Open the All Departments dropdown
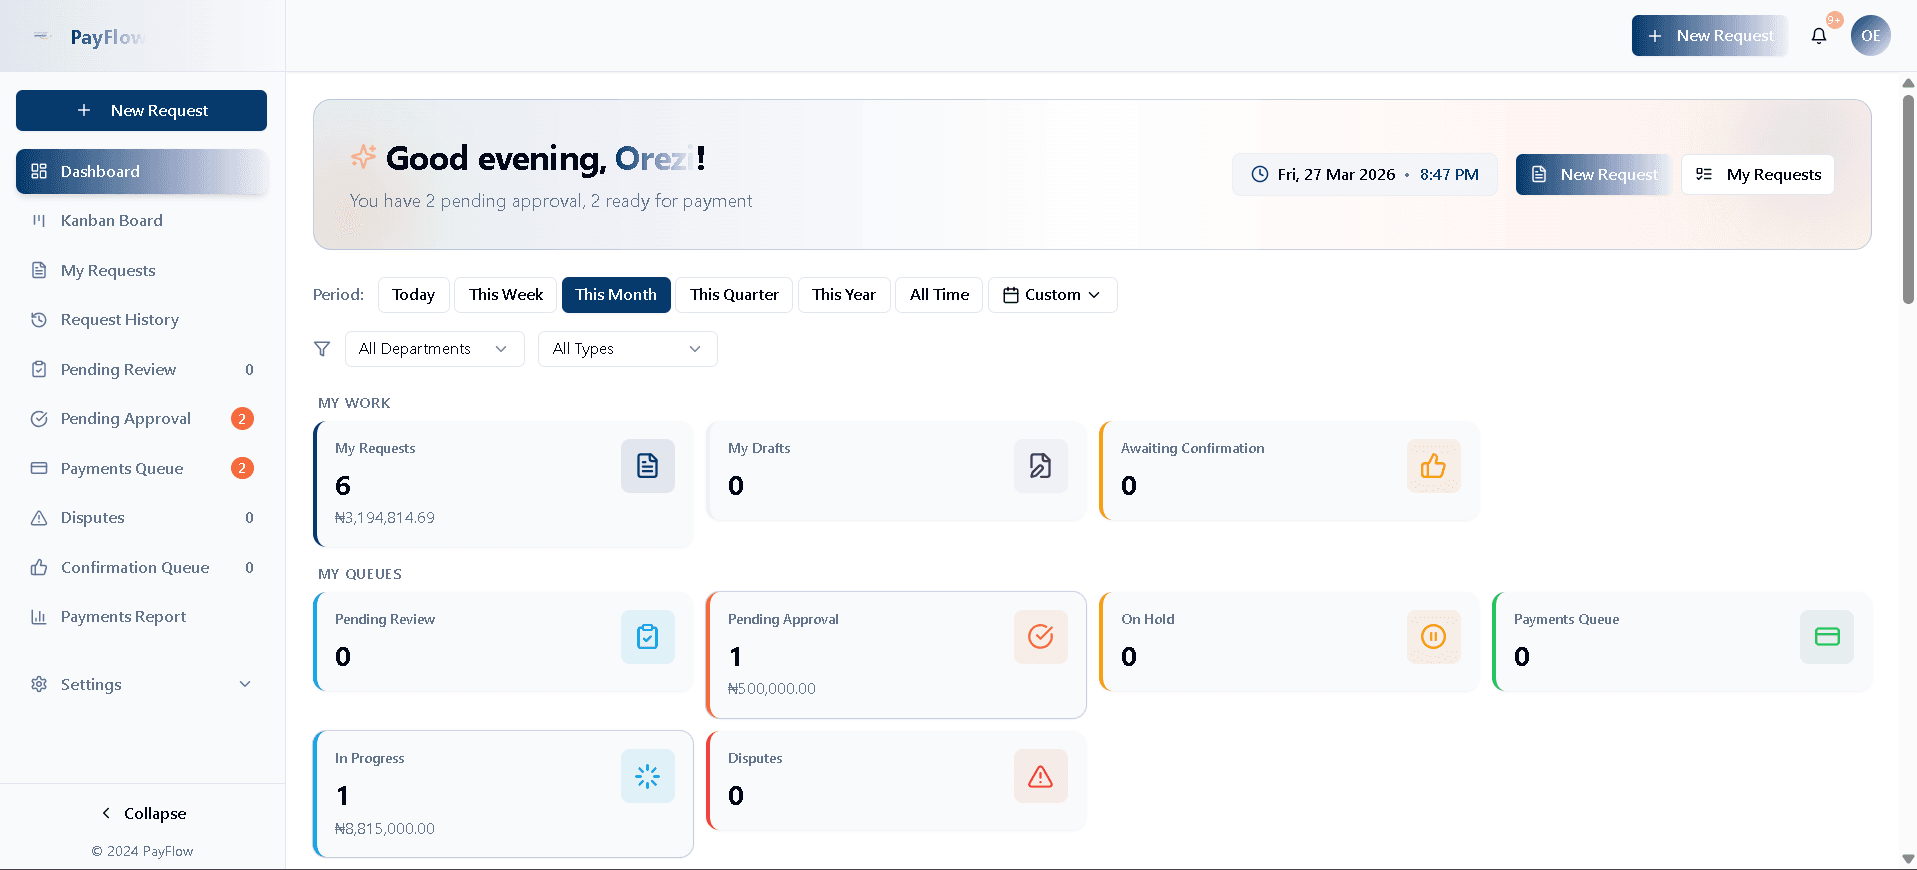 pos(435,349)
